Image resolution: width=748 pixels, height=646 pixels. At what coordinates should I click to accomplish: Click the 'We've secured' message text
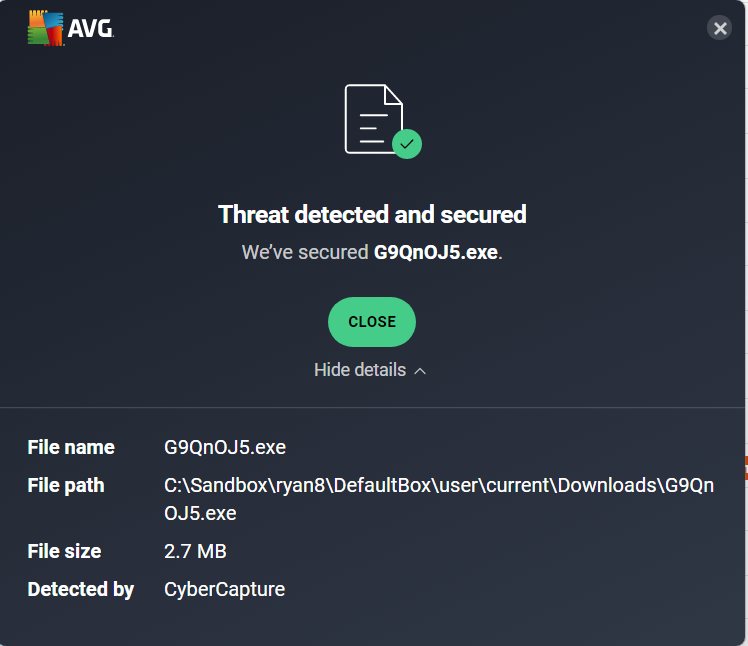(305, 252)
